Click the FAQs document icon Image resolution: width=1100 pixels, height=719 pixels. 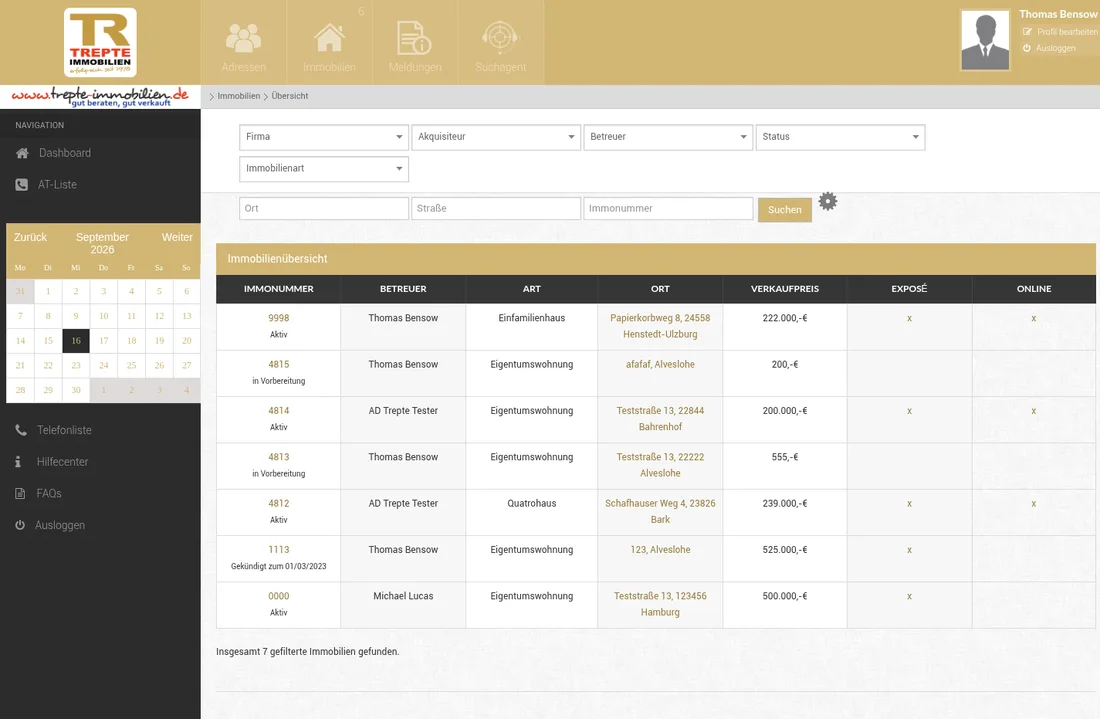[20, 493]
